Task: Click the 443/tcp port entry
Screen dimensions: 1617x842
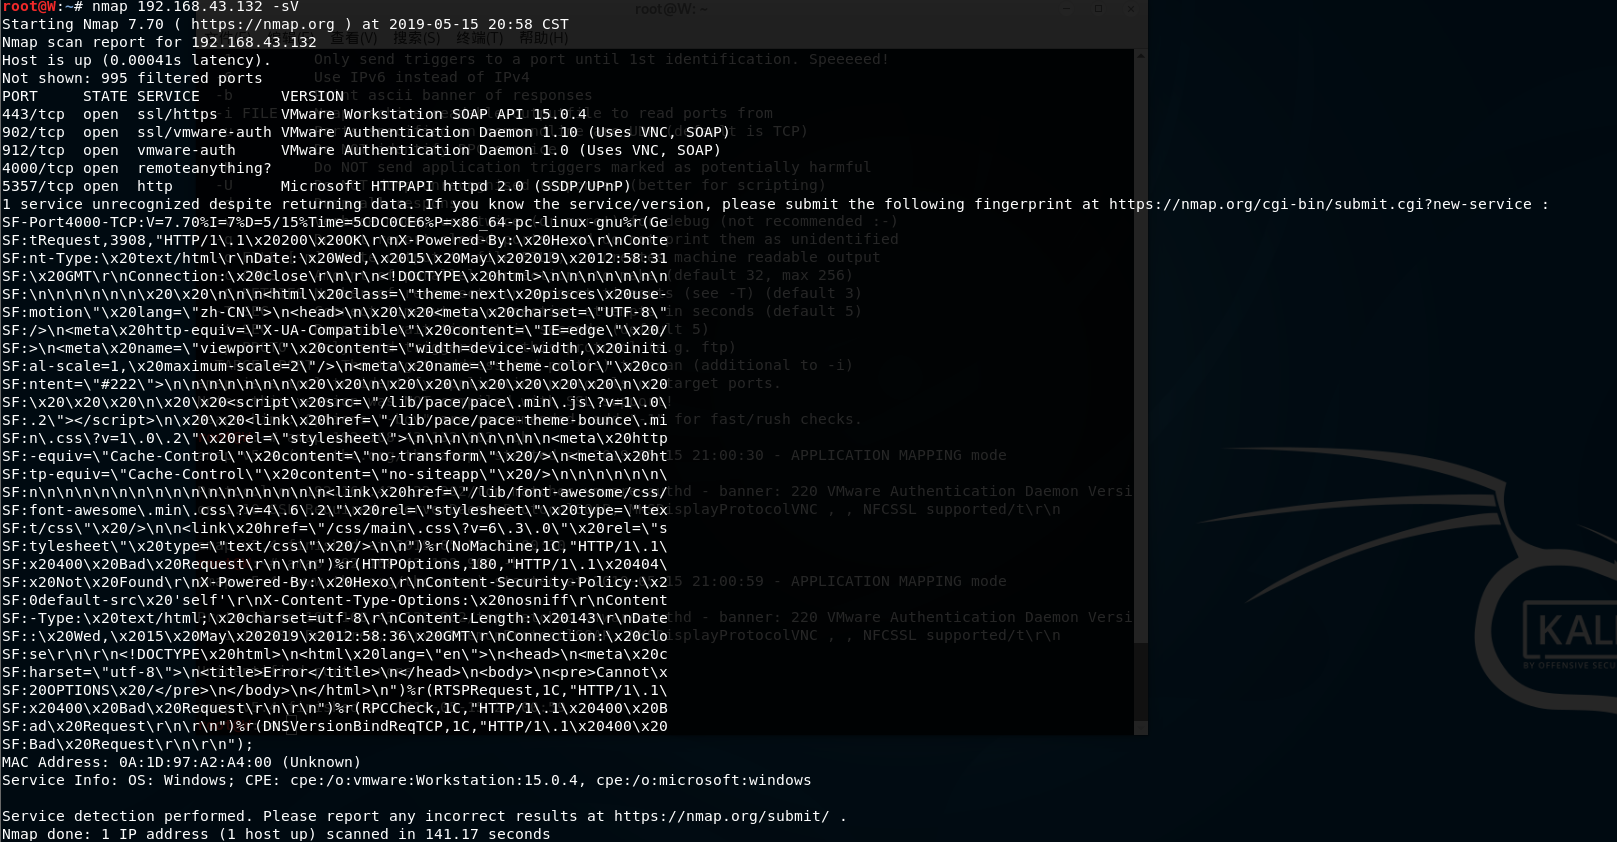Action: click(33, 114)
